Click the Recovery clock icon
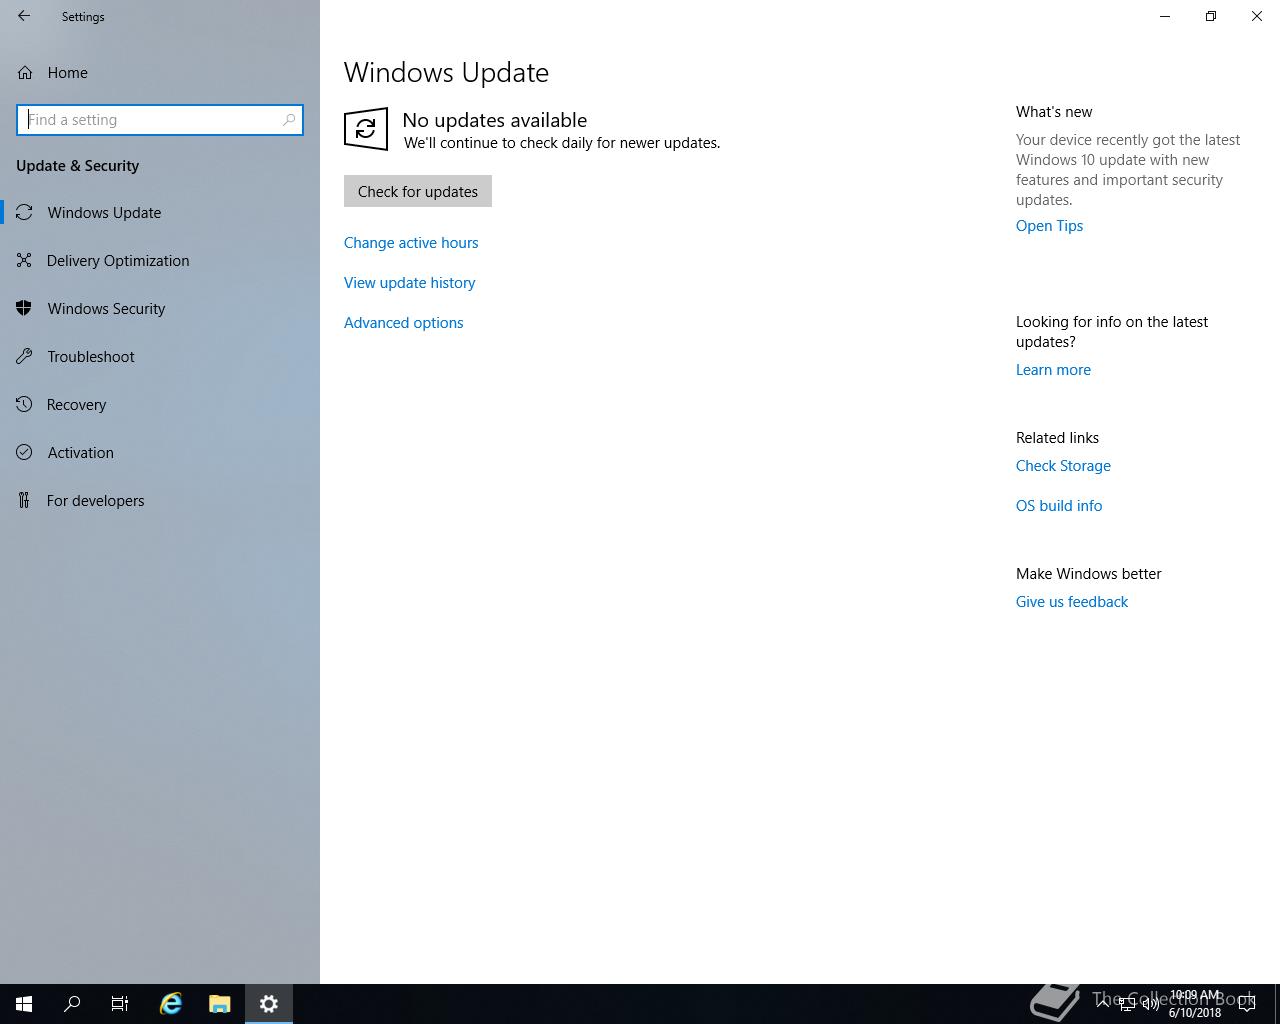 [x=24, y=404]
